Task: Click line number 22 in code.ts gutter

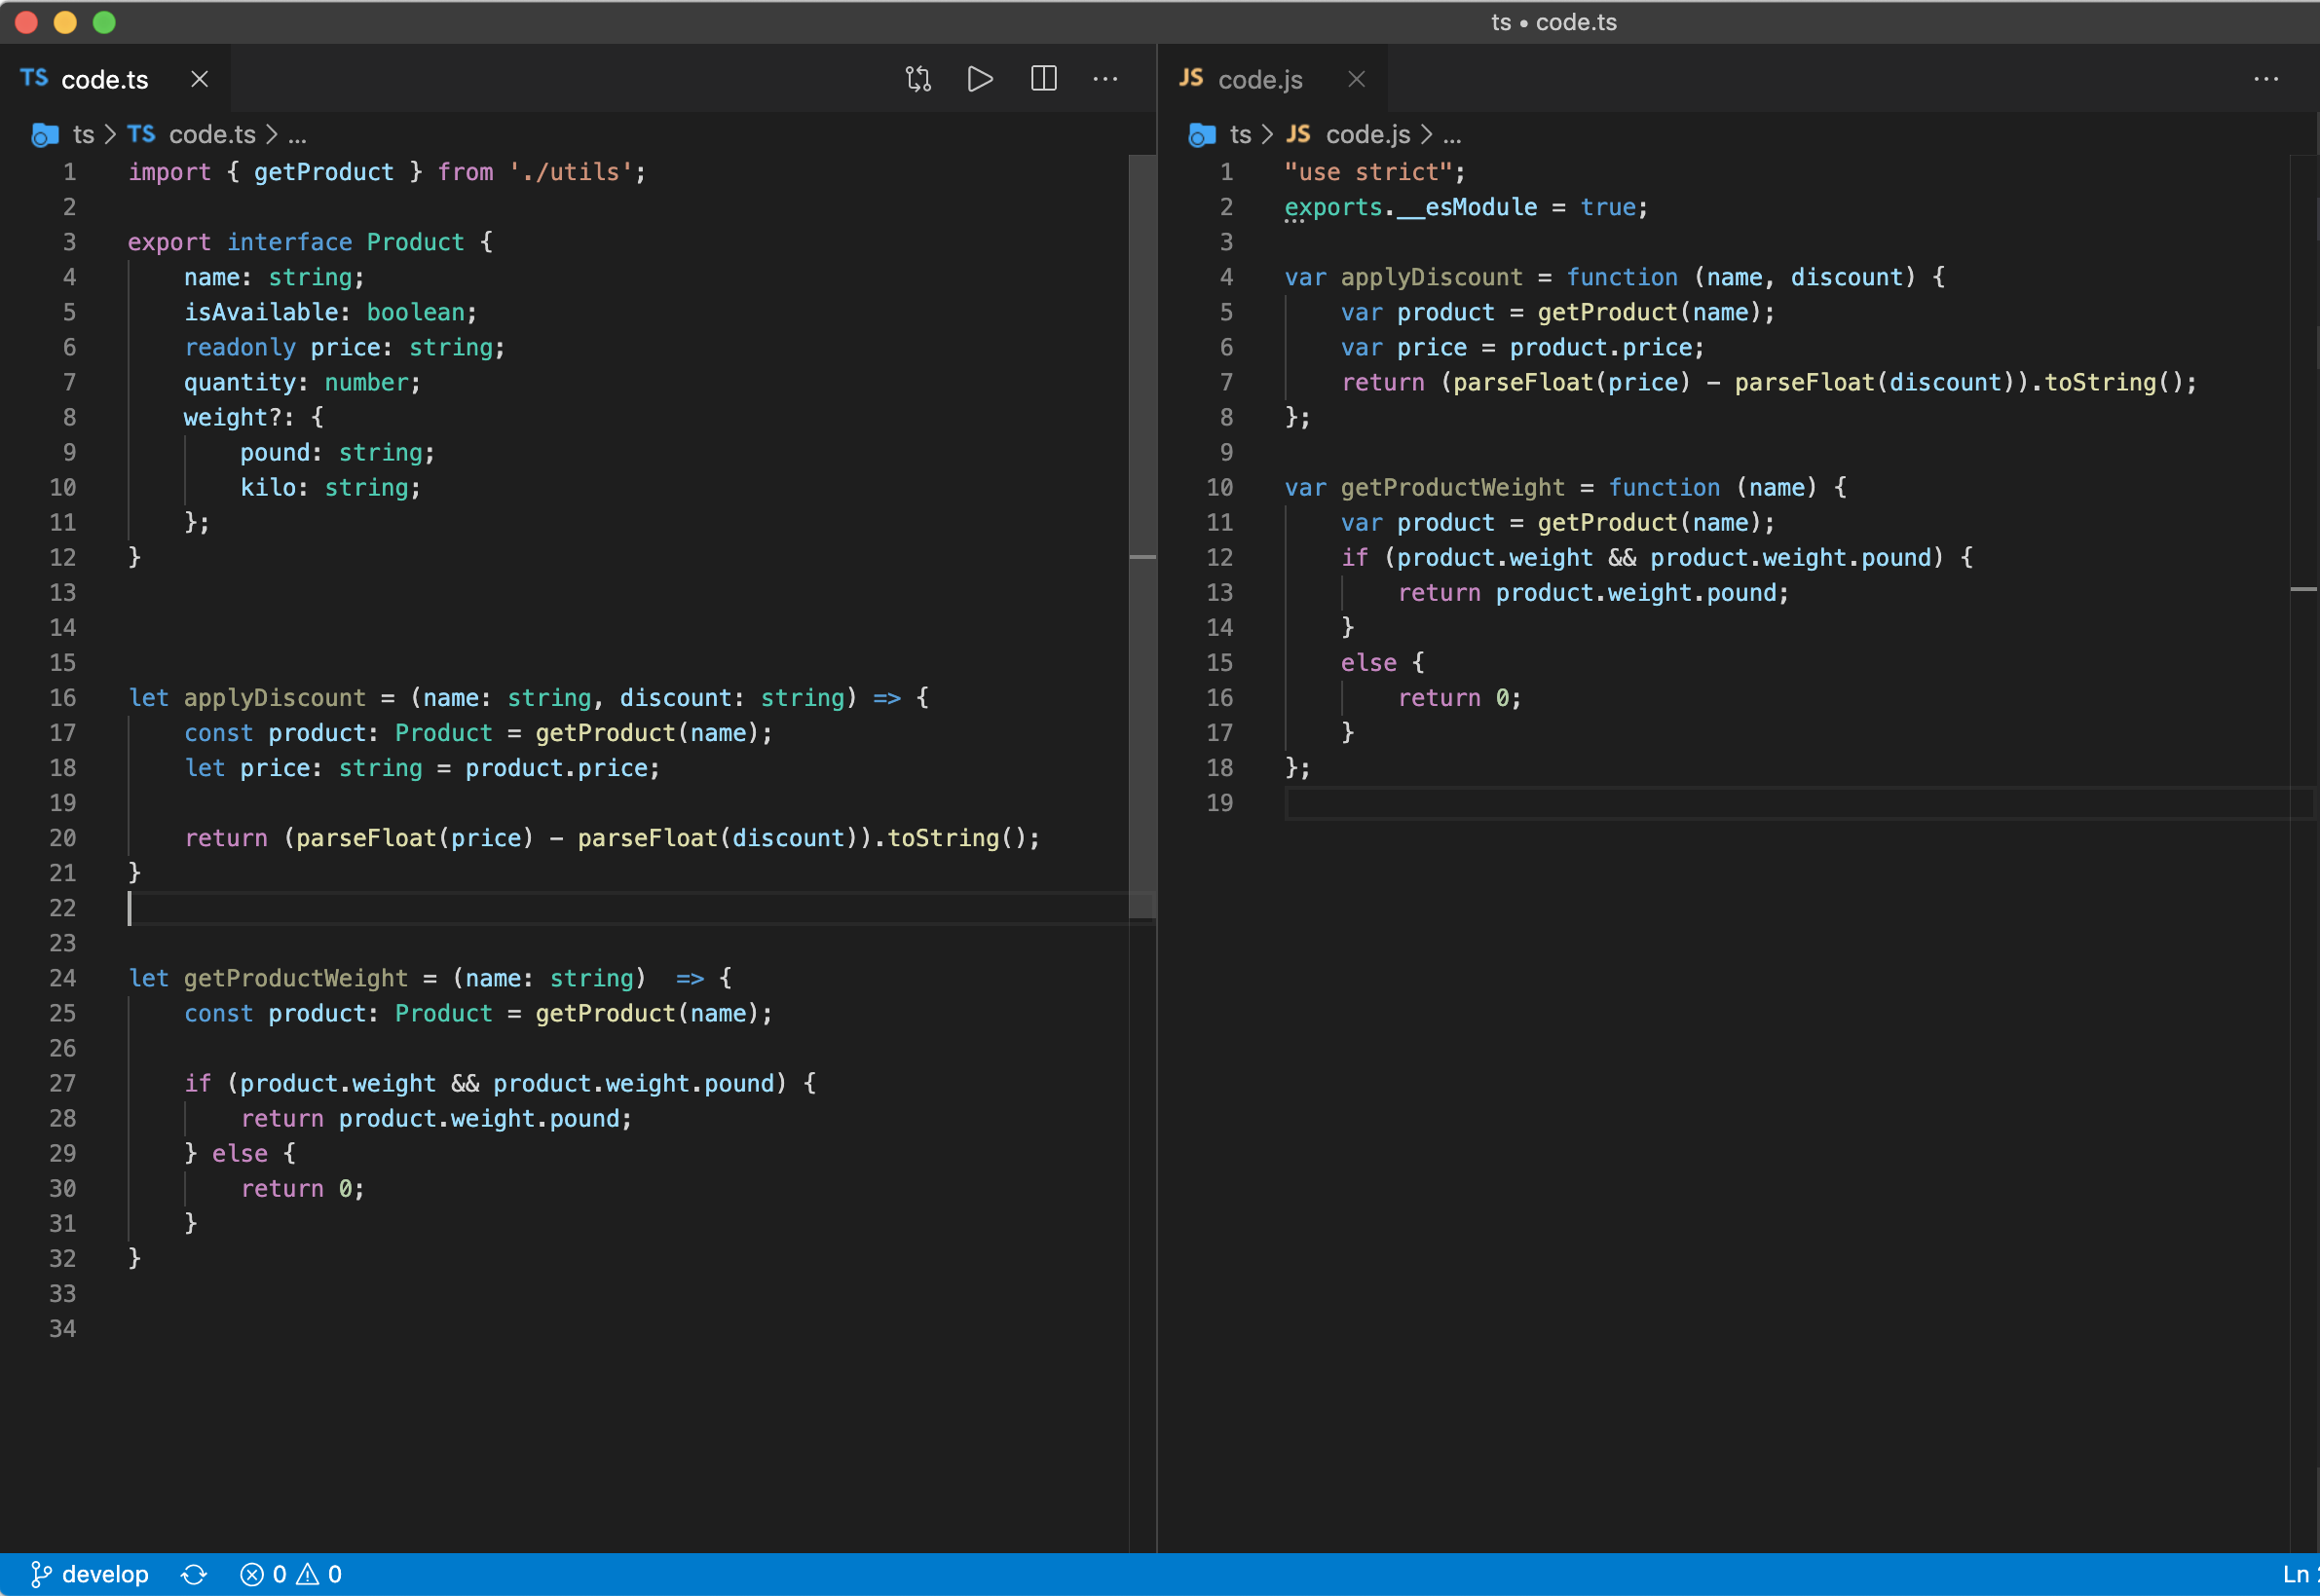Action: 63,908
